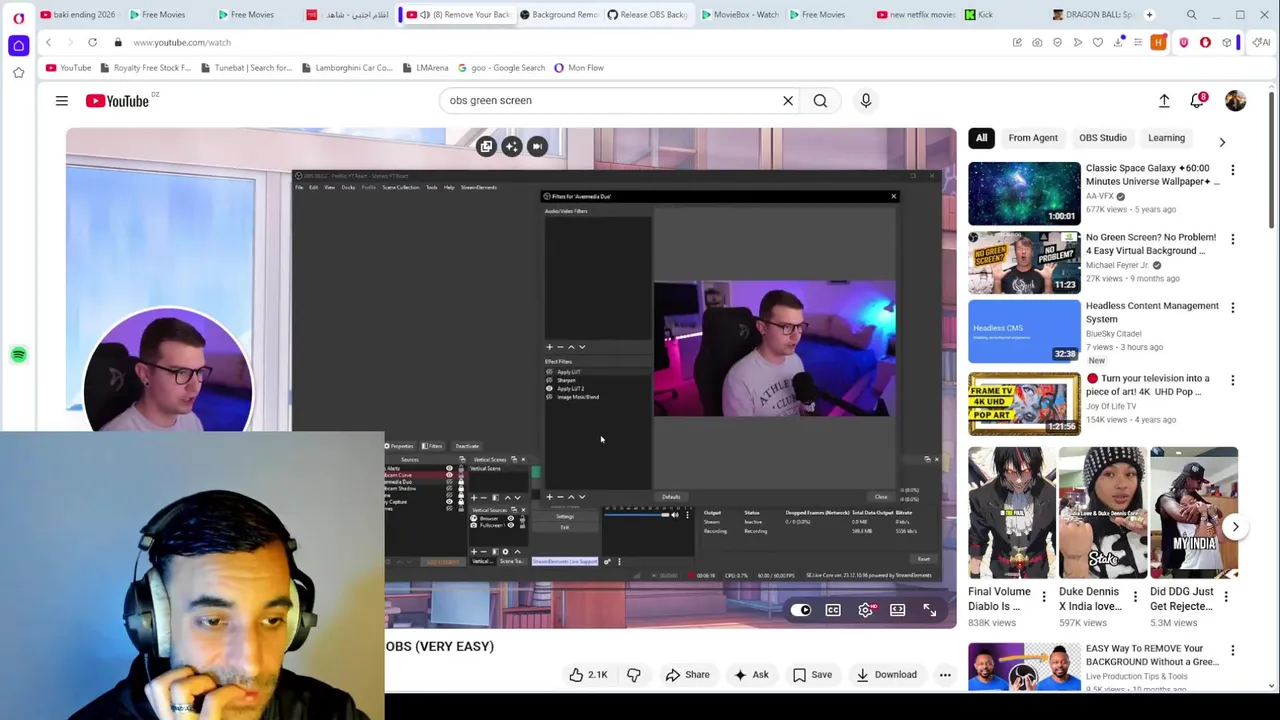The width and height of the screenshot is (1280, 720).
Task: Like the video (2.1K)
Action: tap(588, 675)
